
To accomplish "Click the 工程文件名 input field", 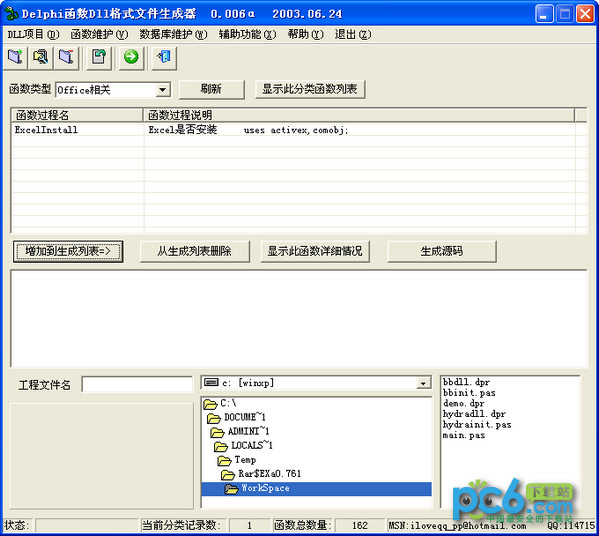I will tap(137, 384).
